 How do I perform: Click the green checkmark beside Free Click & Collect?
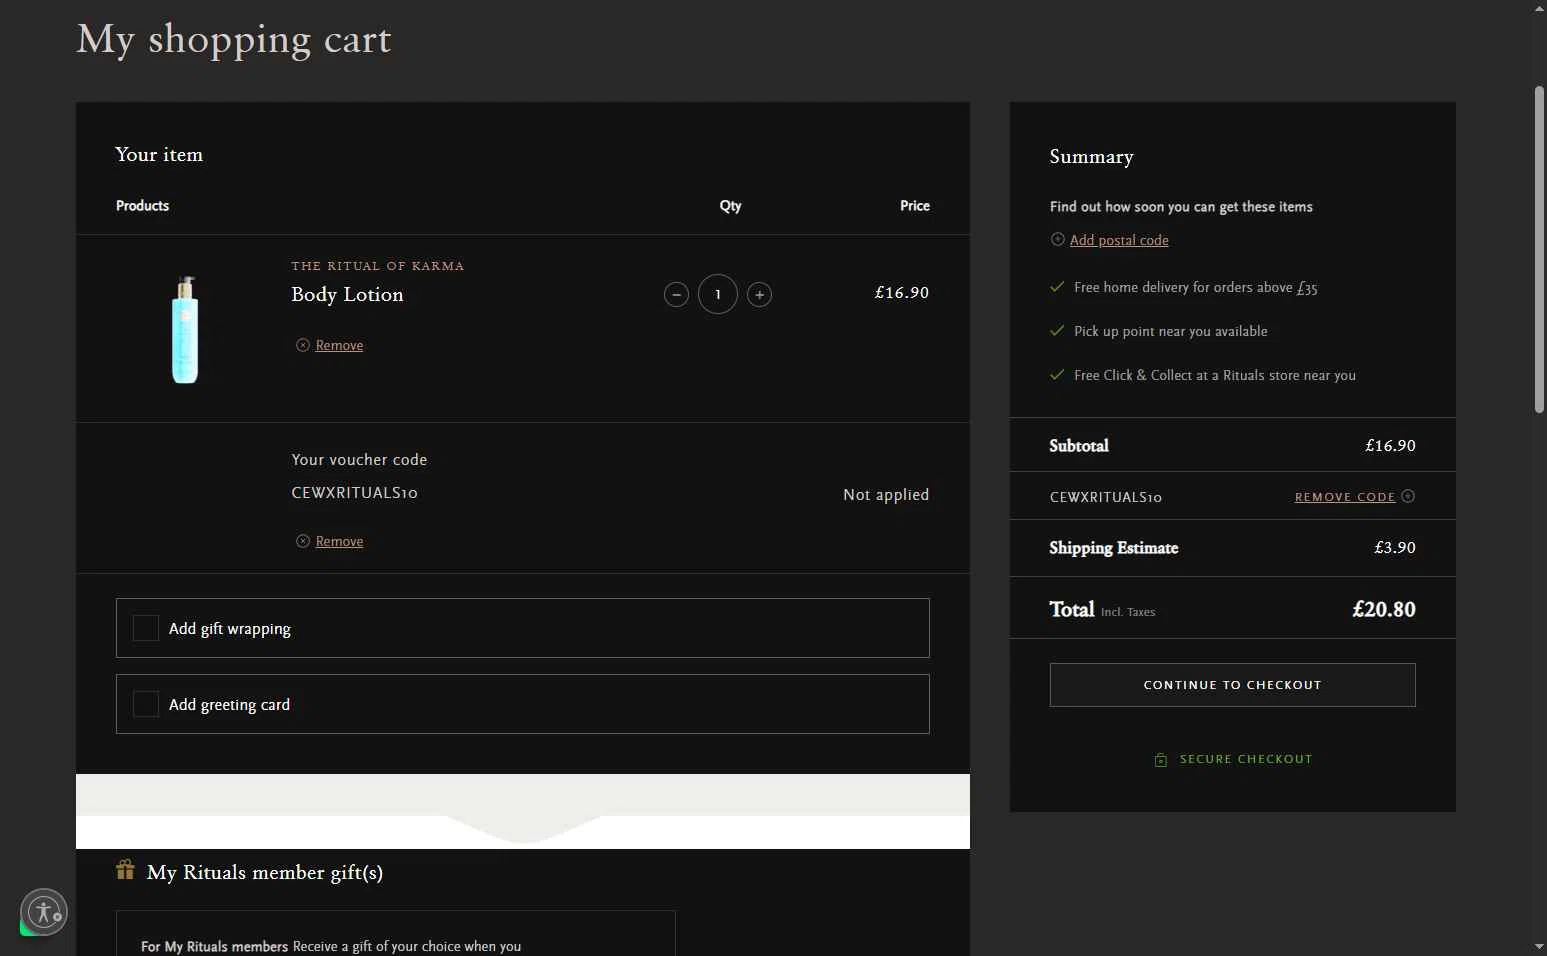click(x=1057, y=375)
